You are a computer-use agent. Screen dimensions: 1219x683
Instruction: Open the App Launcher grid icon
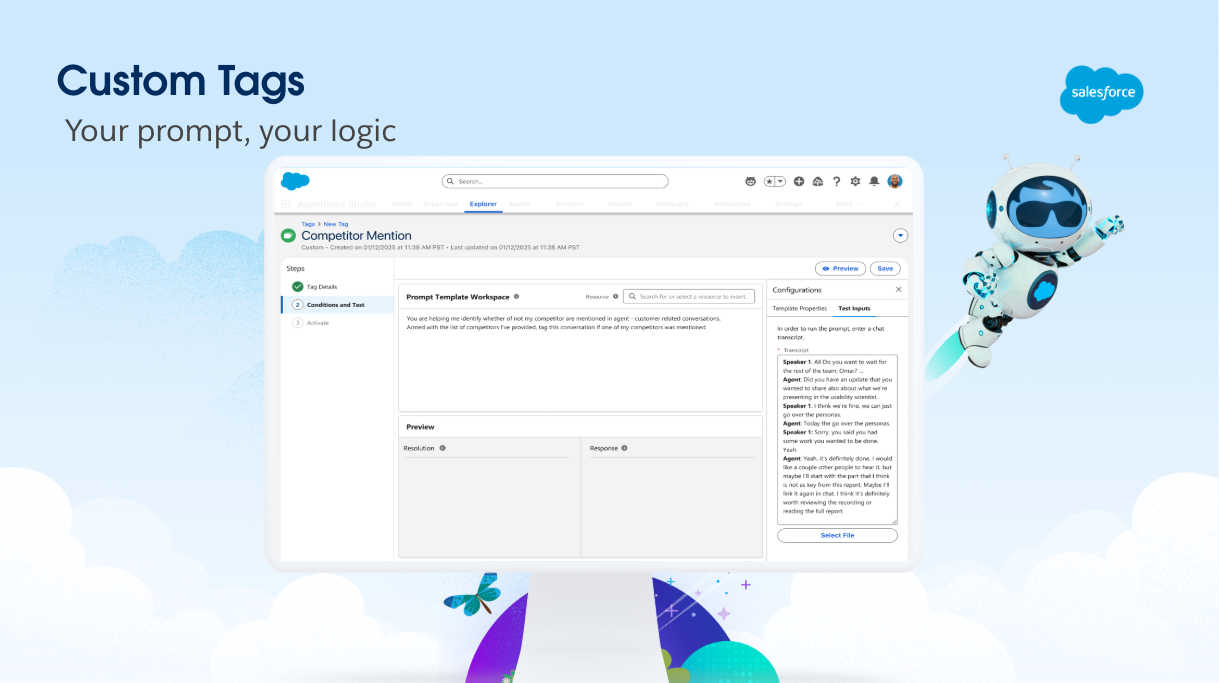click(286, 204)
